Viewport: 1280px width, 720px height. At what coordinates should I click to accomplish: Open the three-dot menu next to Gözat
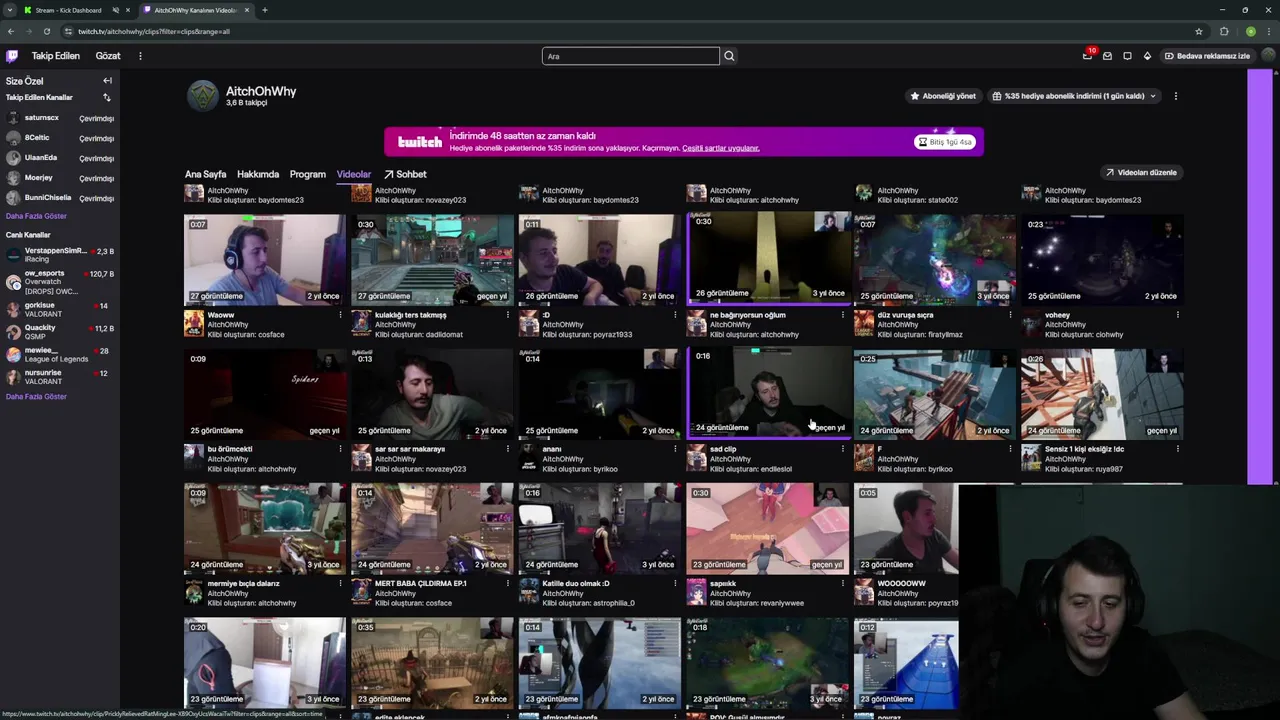(140, 56)
